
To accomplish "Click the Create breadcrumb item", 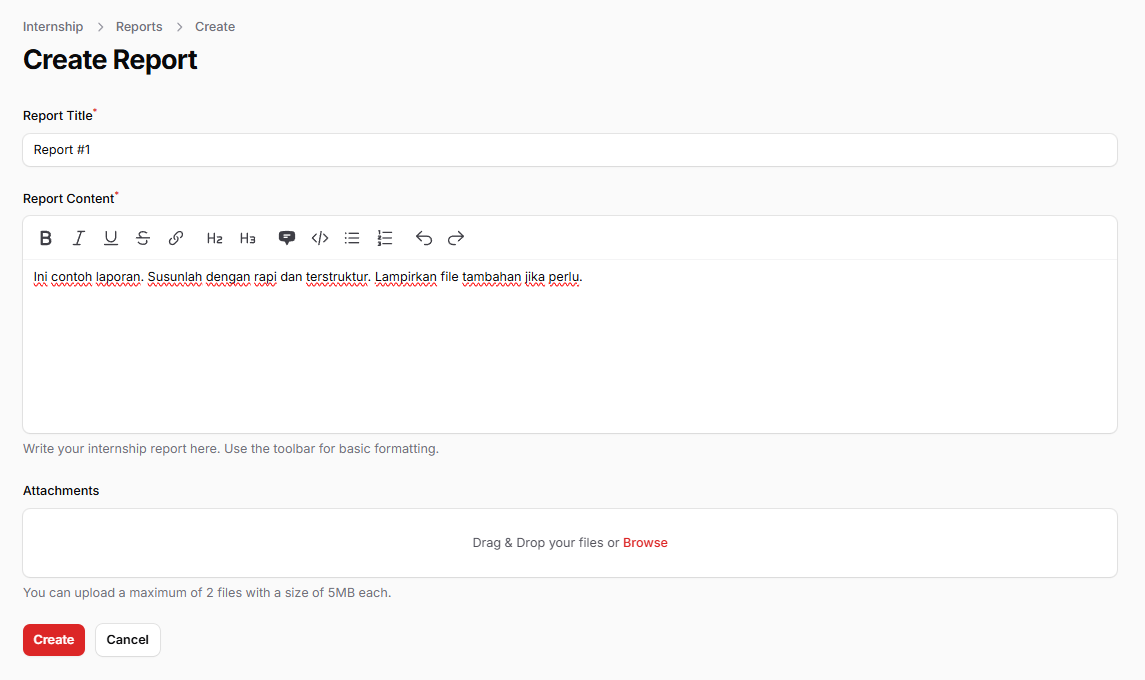I will pos(215,27).
